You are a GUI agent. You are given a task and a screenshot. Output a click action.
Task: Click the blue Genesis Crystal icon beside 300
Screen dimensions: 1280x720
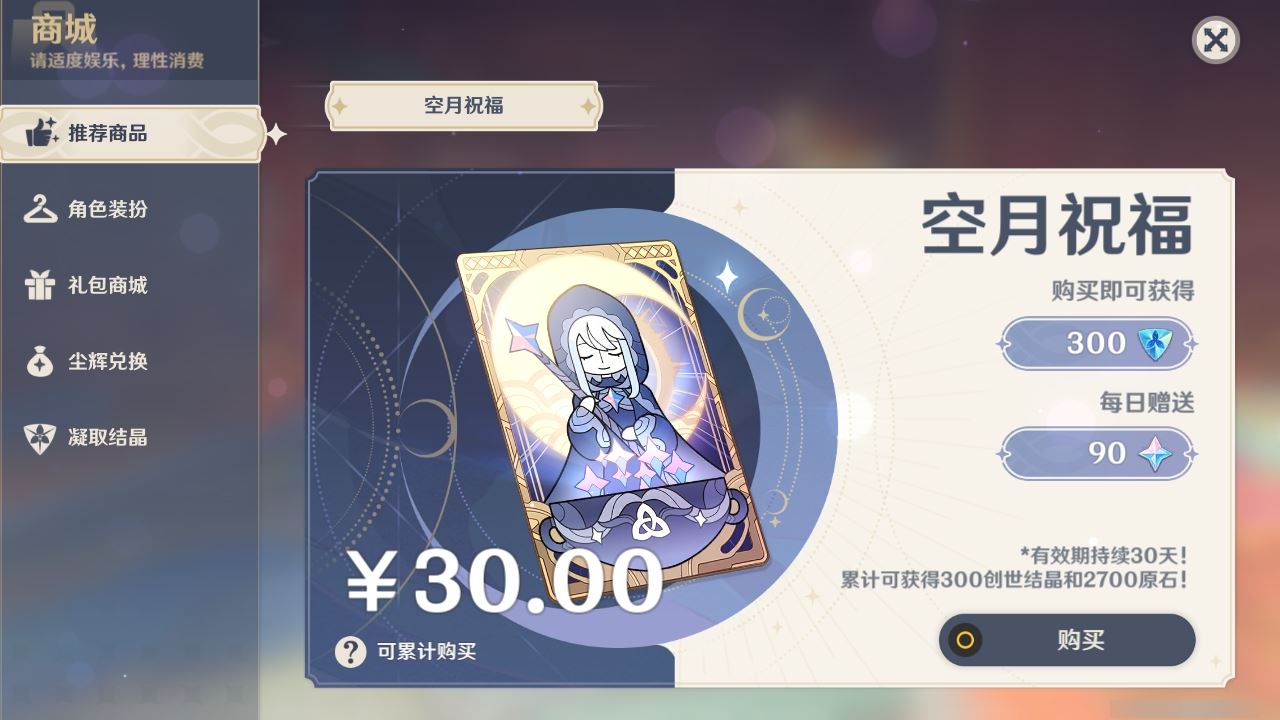(1153, 343)
